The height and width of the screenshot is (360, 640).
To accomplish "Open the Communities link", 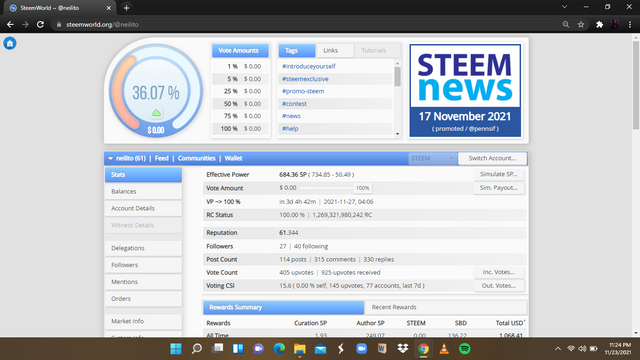I will tap(196, 158).
